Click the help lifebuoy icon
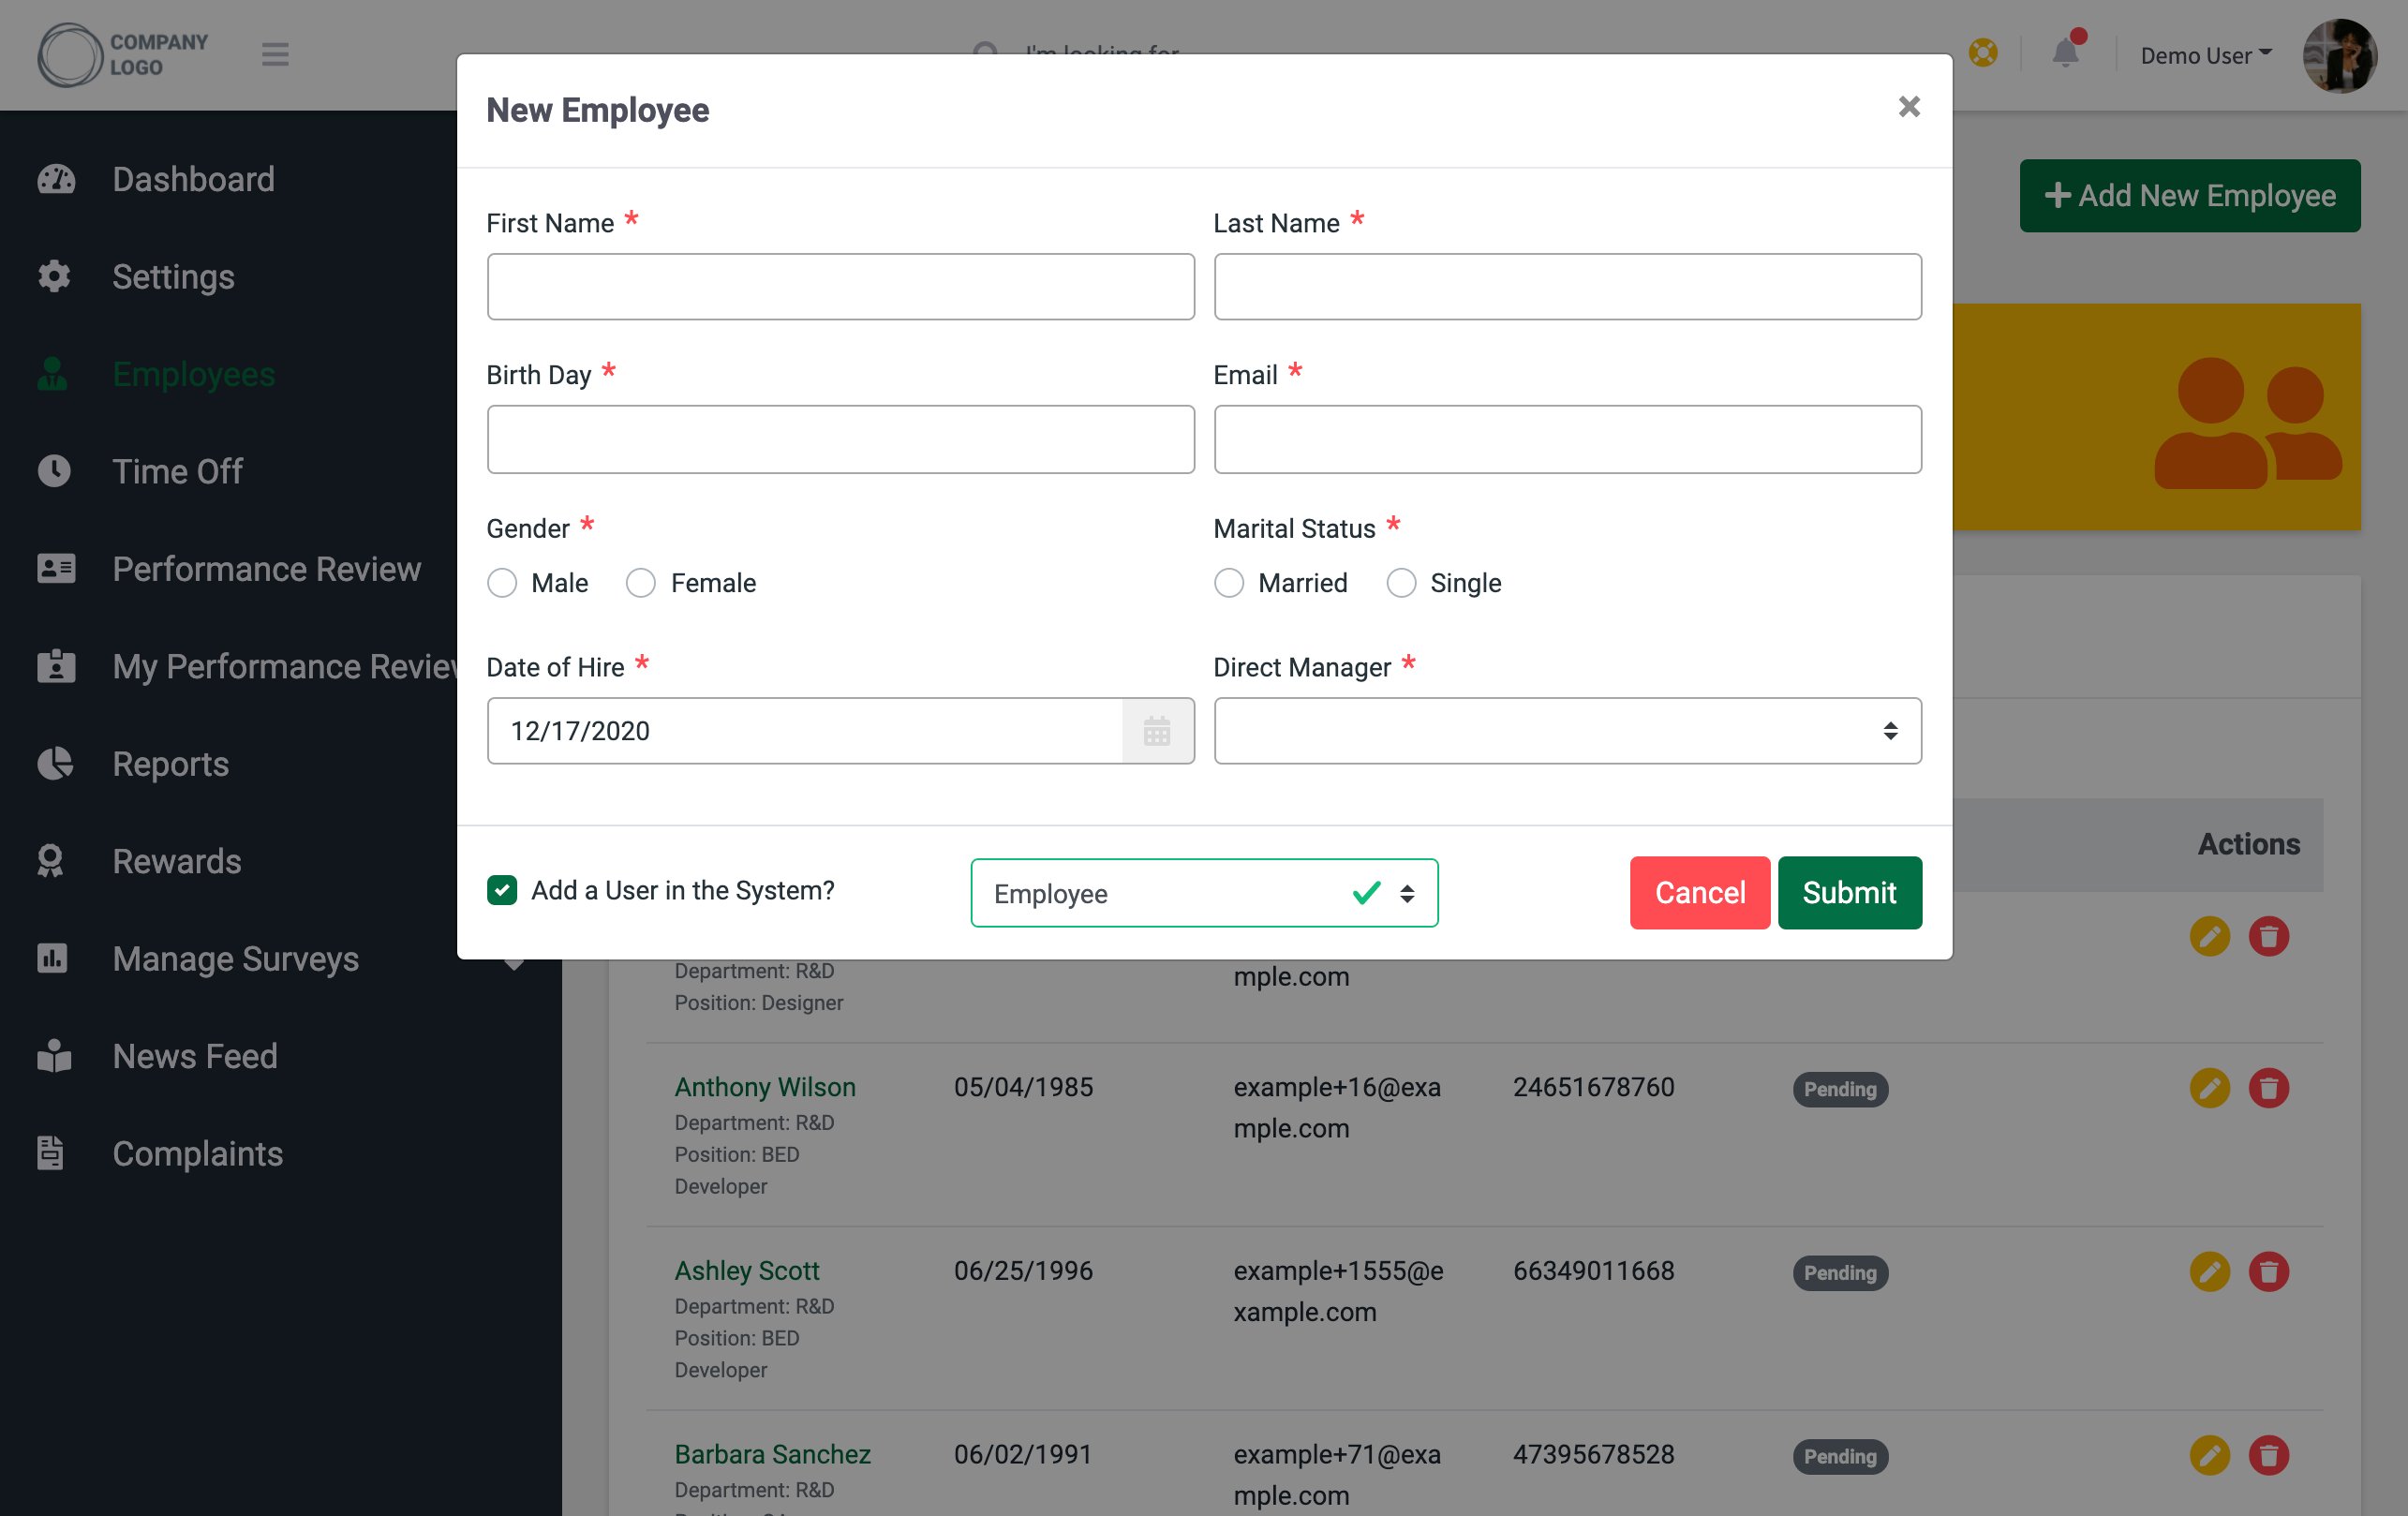This screenshot has height=1516, width=2408. 1983,52
